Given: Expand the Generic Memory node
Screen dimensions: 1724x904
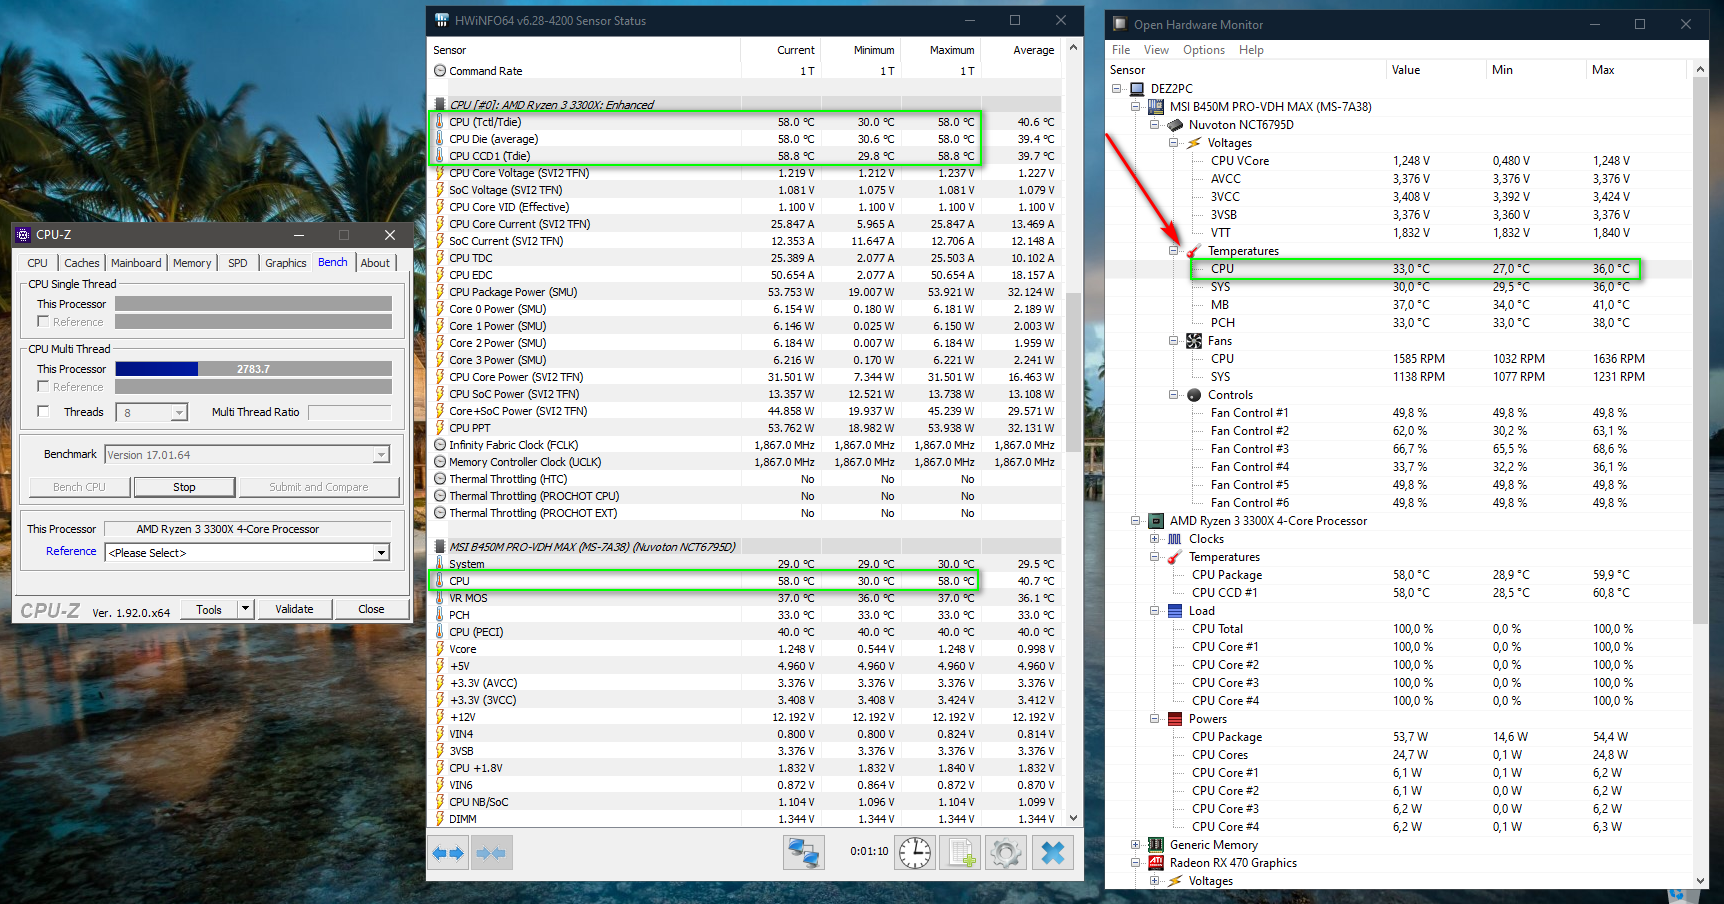Looking at the screenshot, I should point(1136,845).
